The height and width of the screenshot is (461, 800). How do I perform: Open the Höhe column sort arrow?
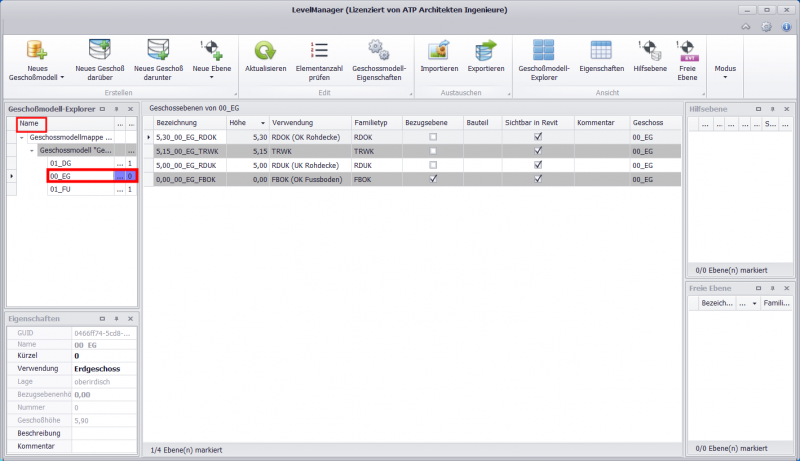tap(263, 123)
